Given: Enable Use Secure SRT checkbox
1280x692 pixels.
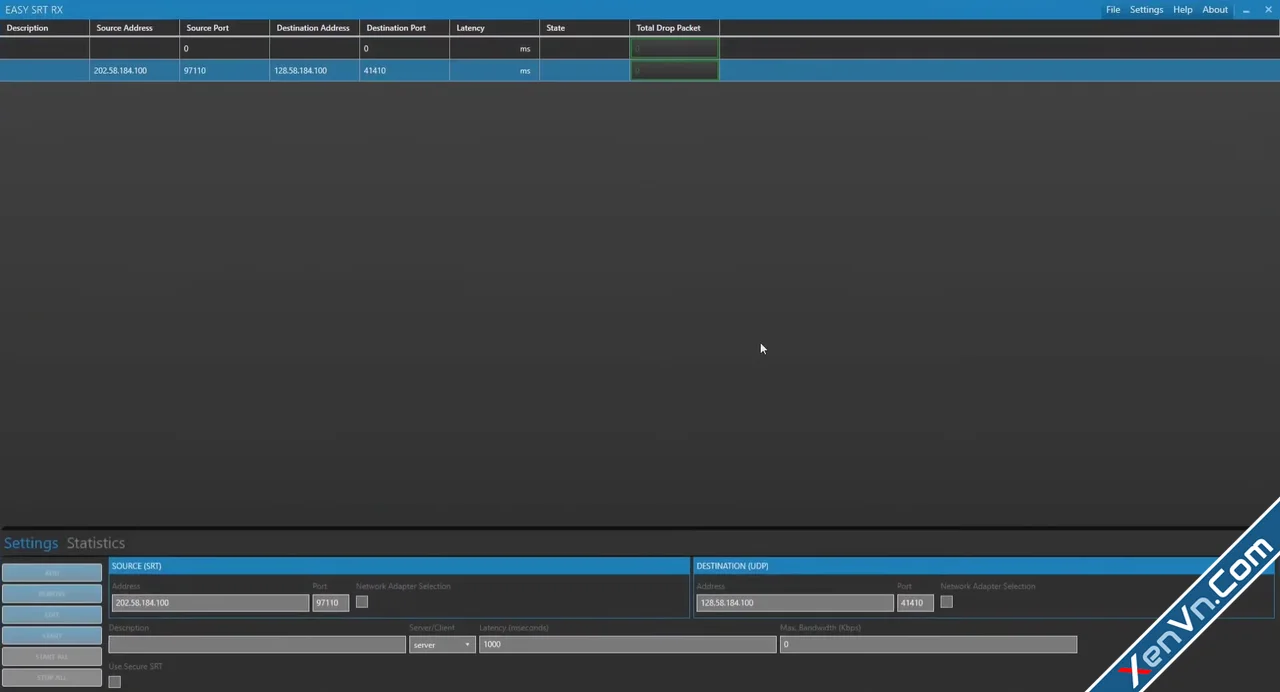Looking at the screenshot, I should point(114,682).
